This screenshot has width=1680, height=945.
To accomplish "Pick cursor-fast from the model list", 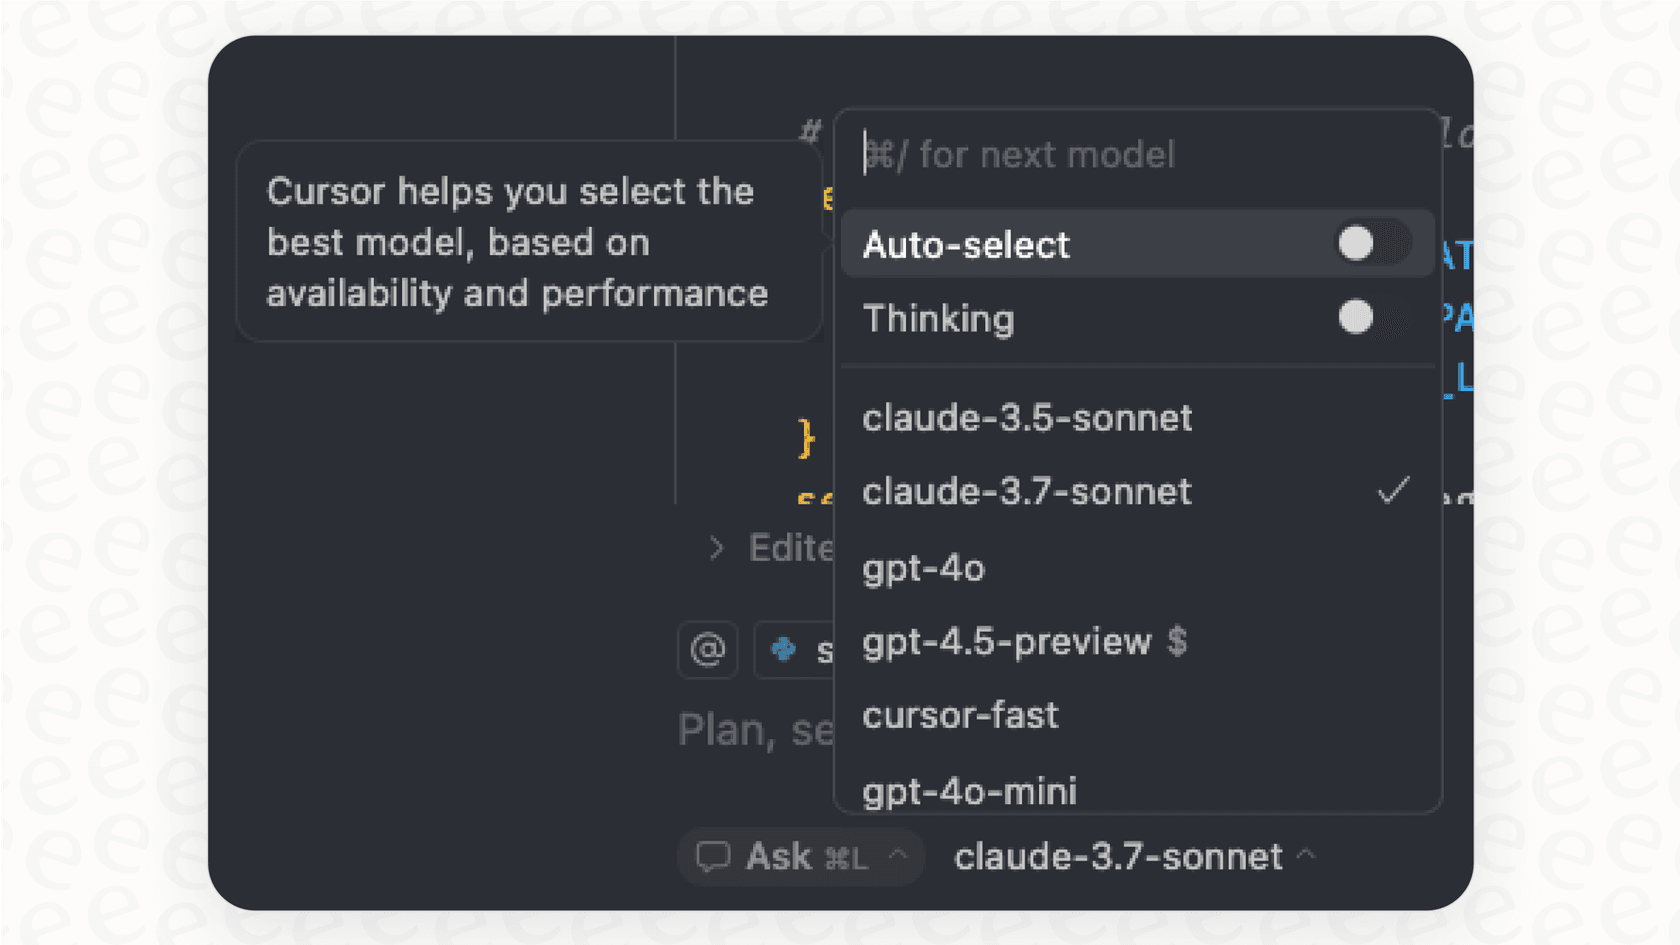I will click(x=960, y=715).
